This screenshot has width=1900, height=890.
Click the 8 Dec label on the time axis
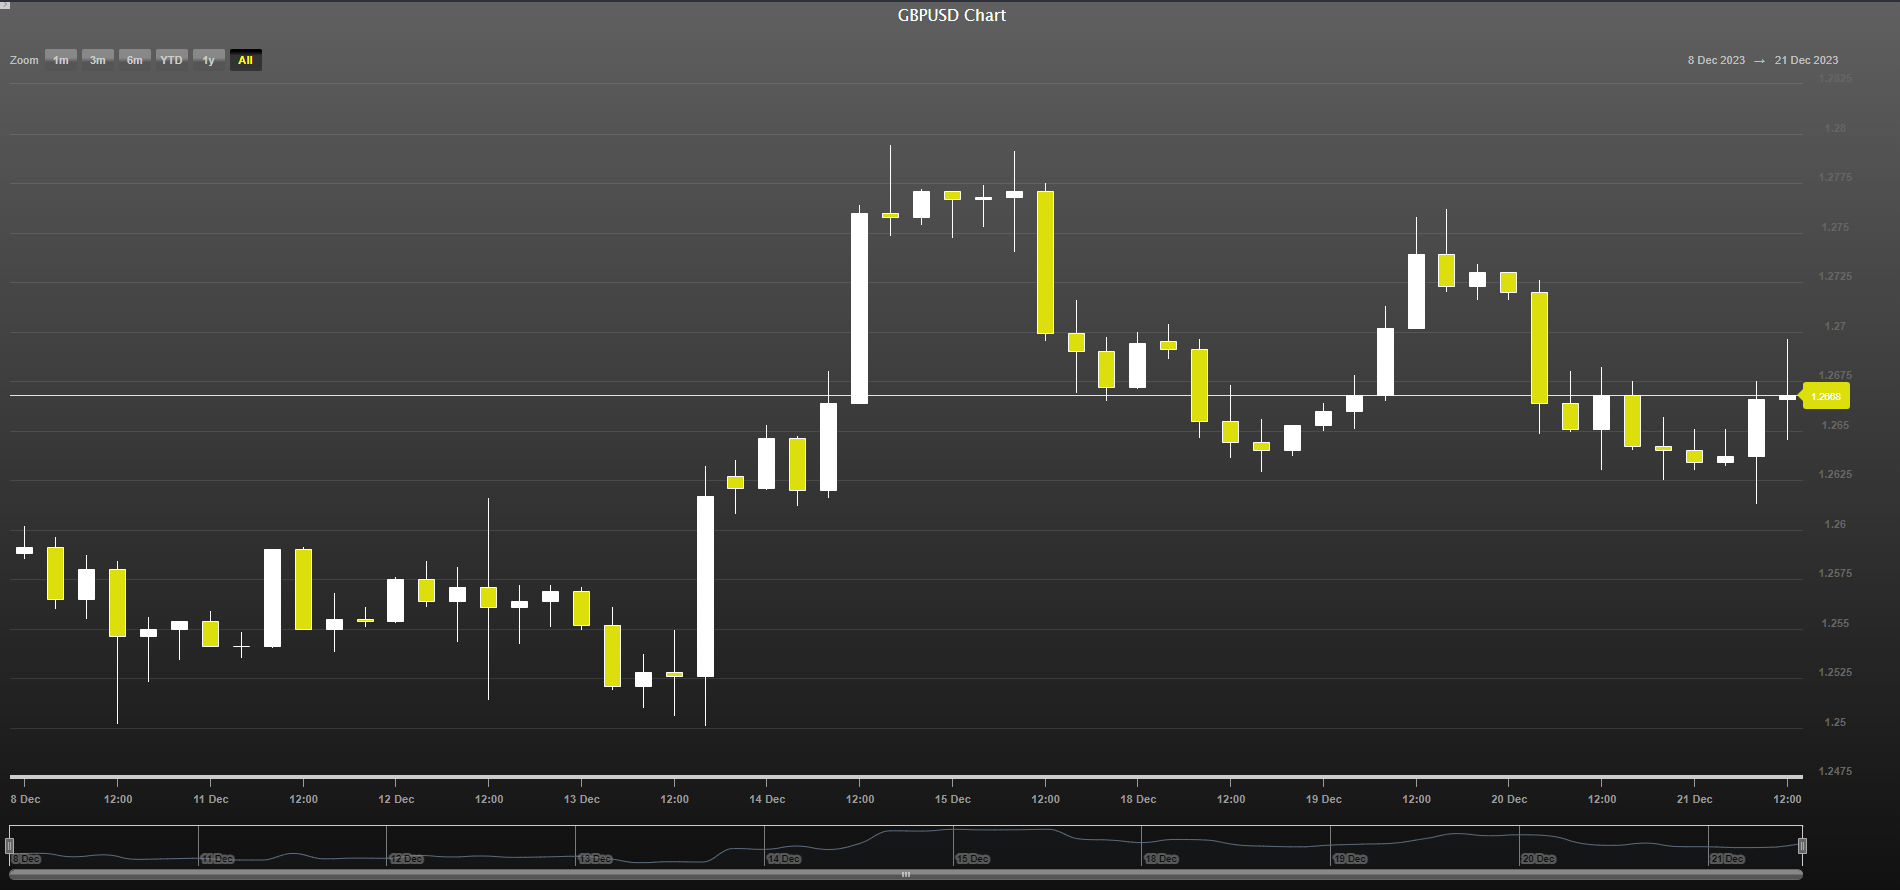coord(26,799)
